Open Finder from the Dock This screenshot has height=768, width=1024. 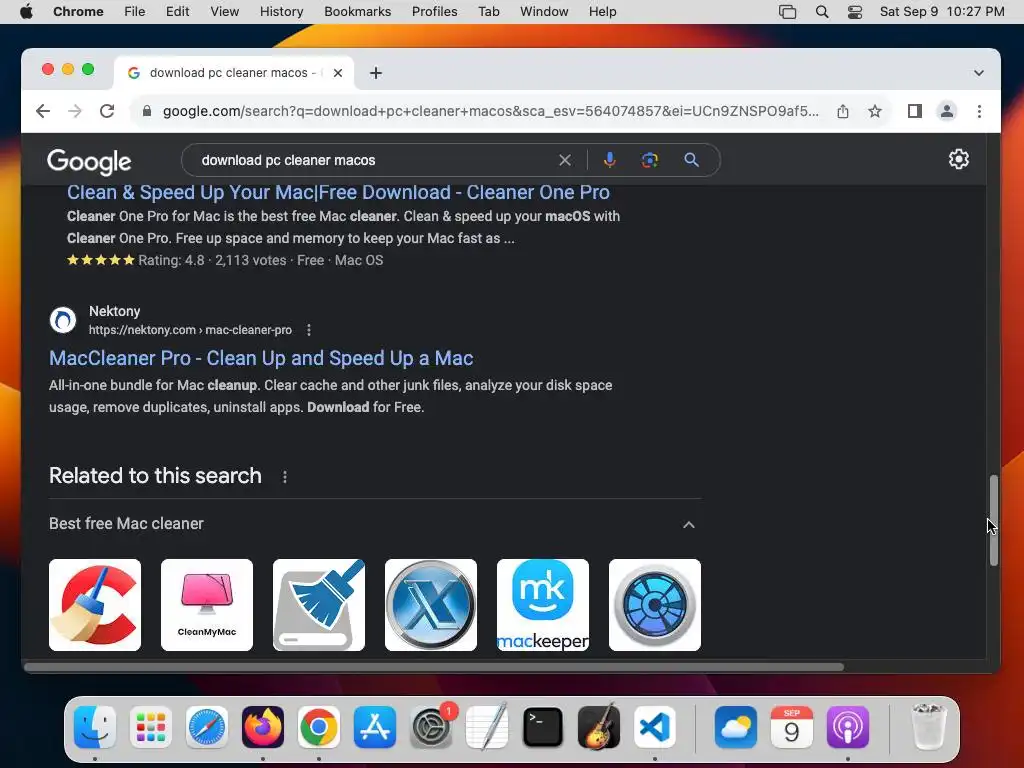95,727
